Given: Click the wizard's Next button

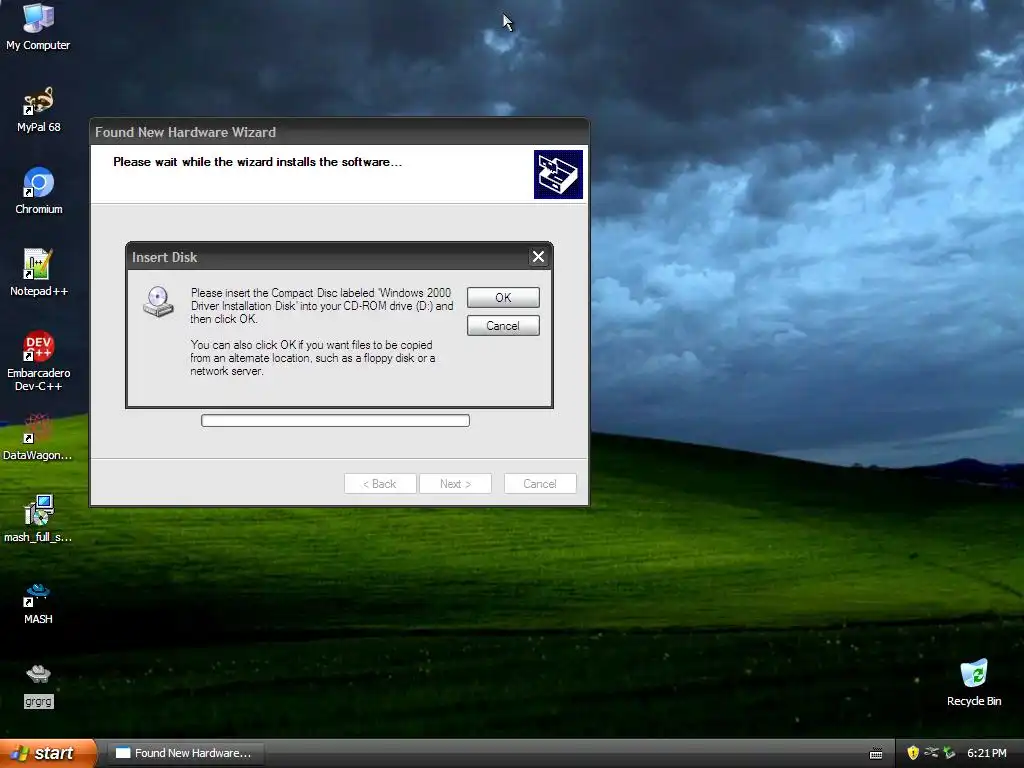Looking at the screenshot, I should click(x=455, y=484).
